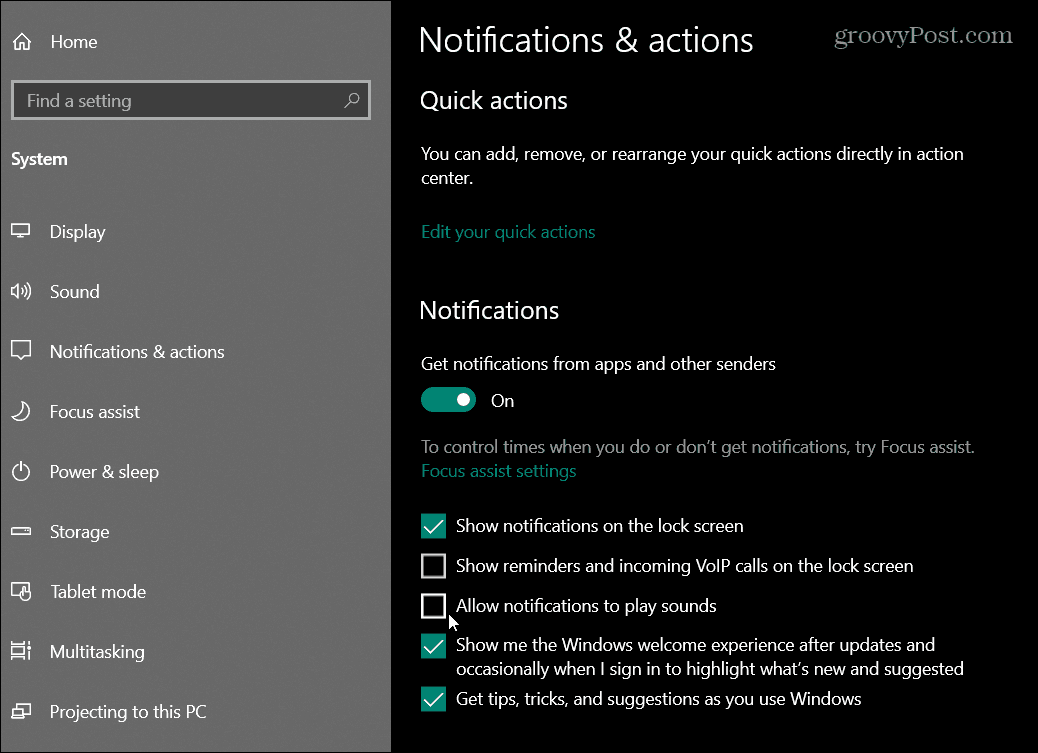Click the search magnifier icon
Image resolution: width=1038 pixels, height=753 pixels.
(x=352, y=100)
